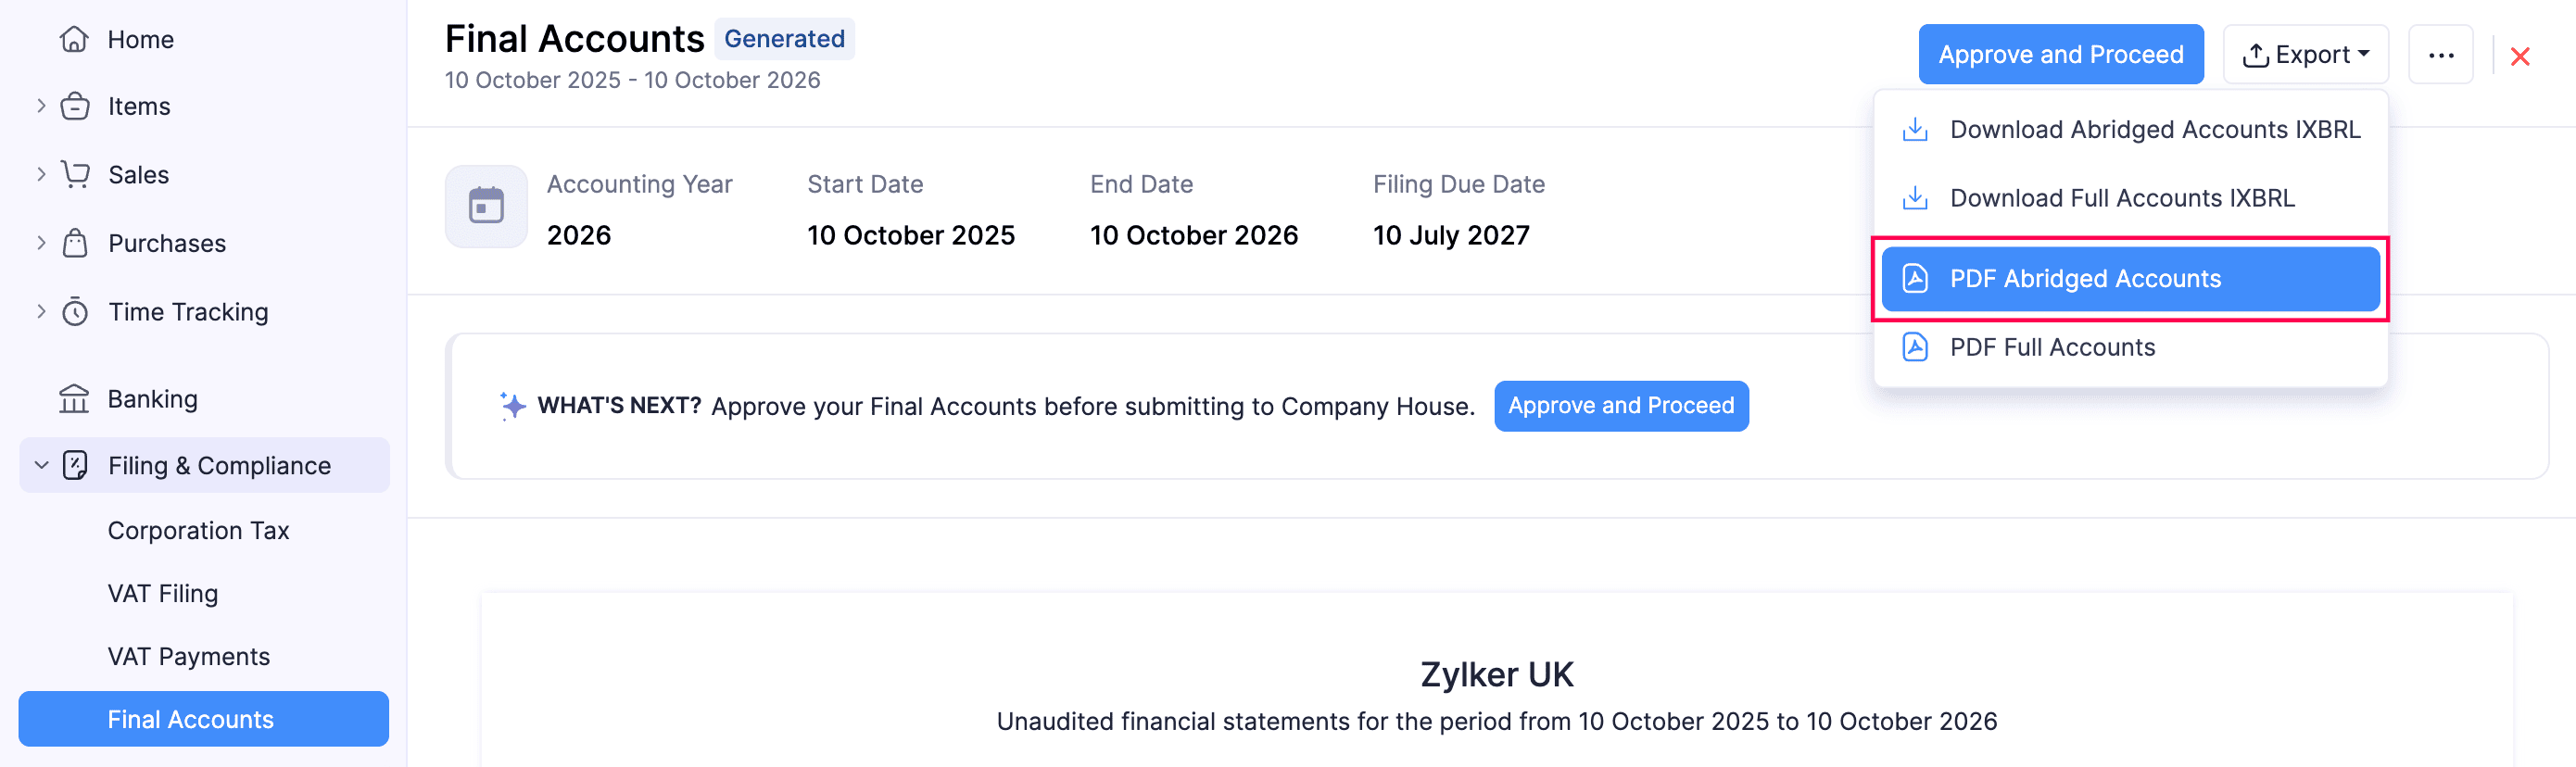Expand the Items sidebar section
The image size is (2576, 767).
click(41, 105)
